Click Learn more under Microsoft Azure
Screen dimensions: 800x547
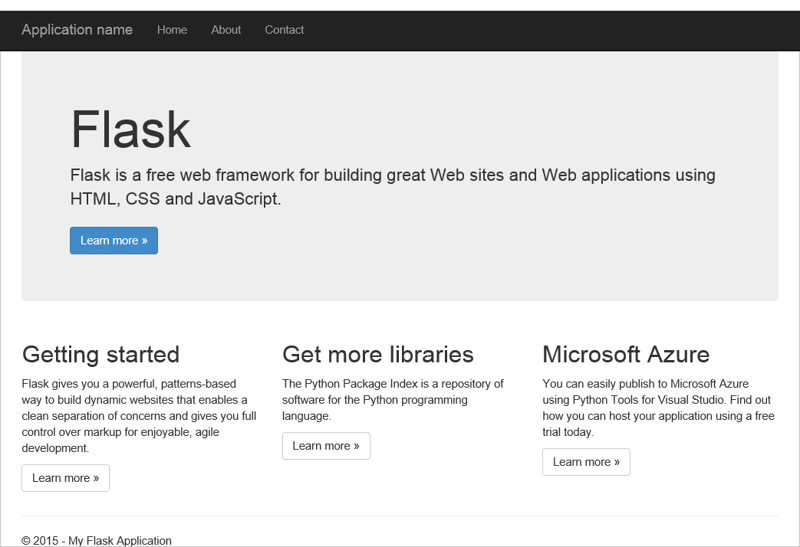coord(586,462)
